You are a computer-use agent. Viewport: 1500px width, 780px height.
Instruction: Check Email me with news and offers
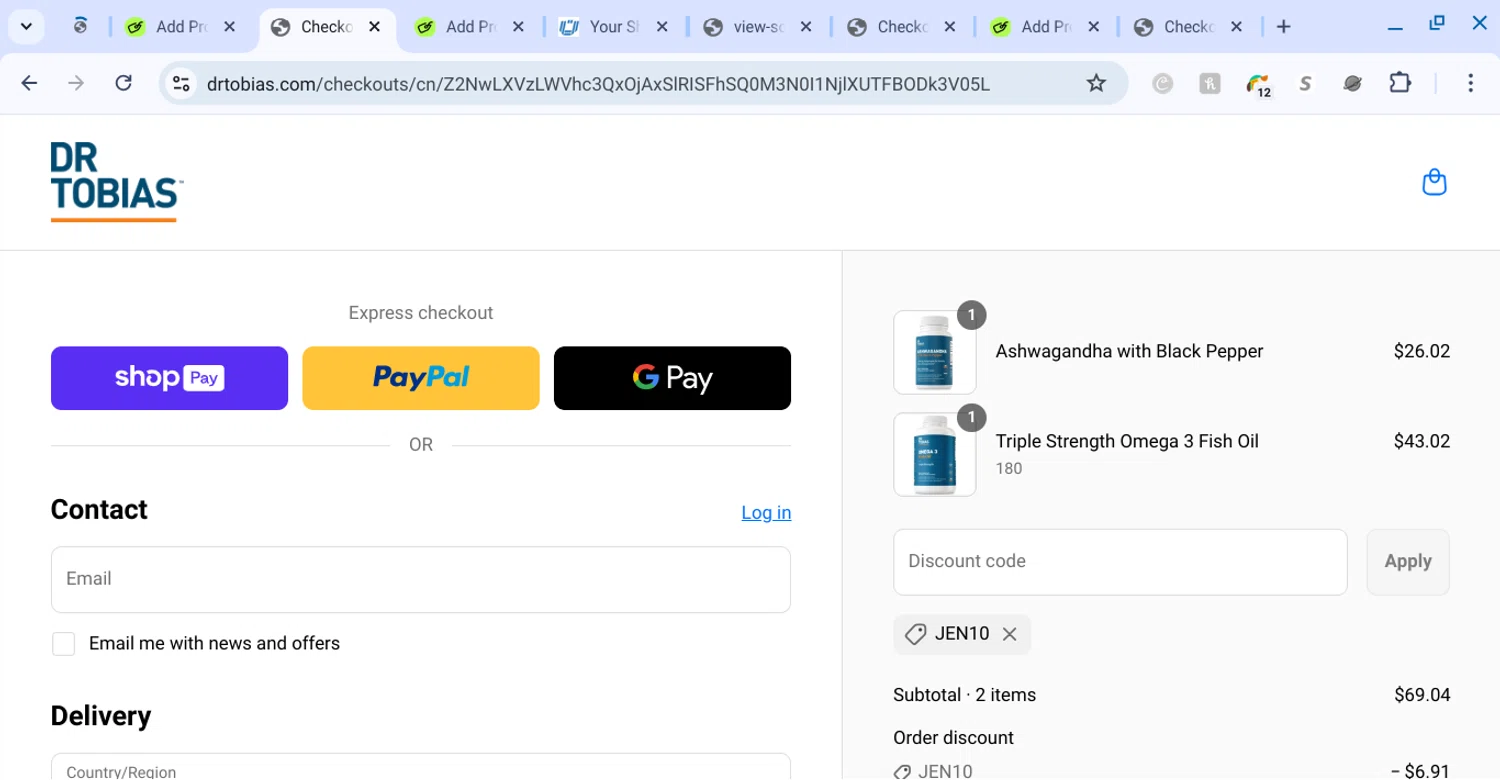pyautogui.click(x=64, y=644)
